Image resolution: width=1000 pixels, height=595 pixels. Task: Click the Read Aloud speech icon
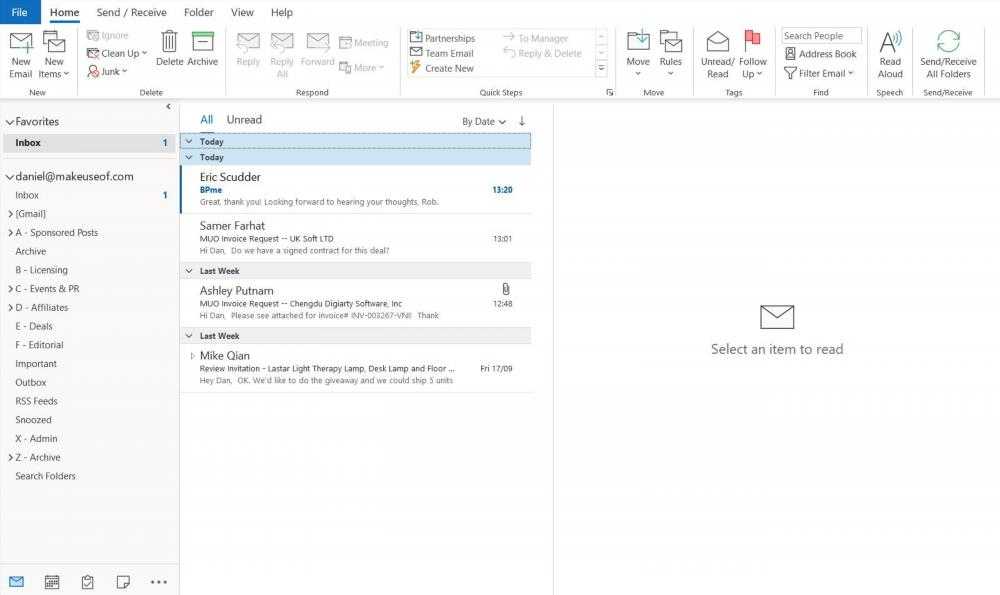pos(890,42)
